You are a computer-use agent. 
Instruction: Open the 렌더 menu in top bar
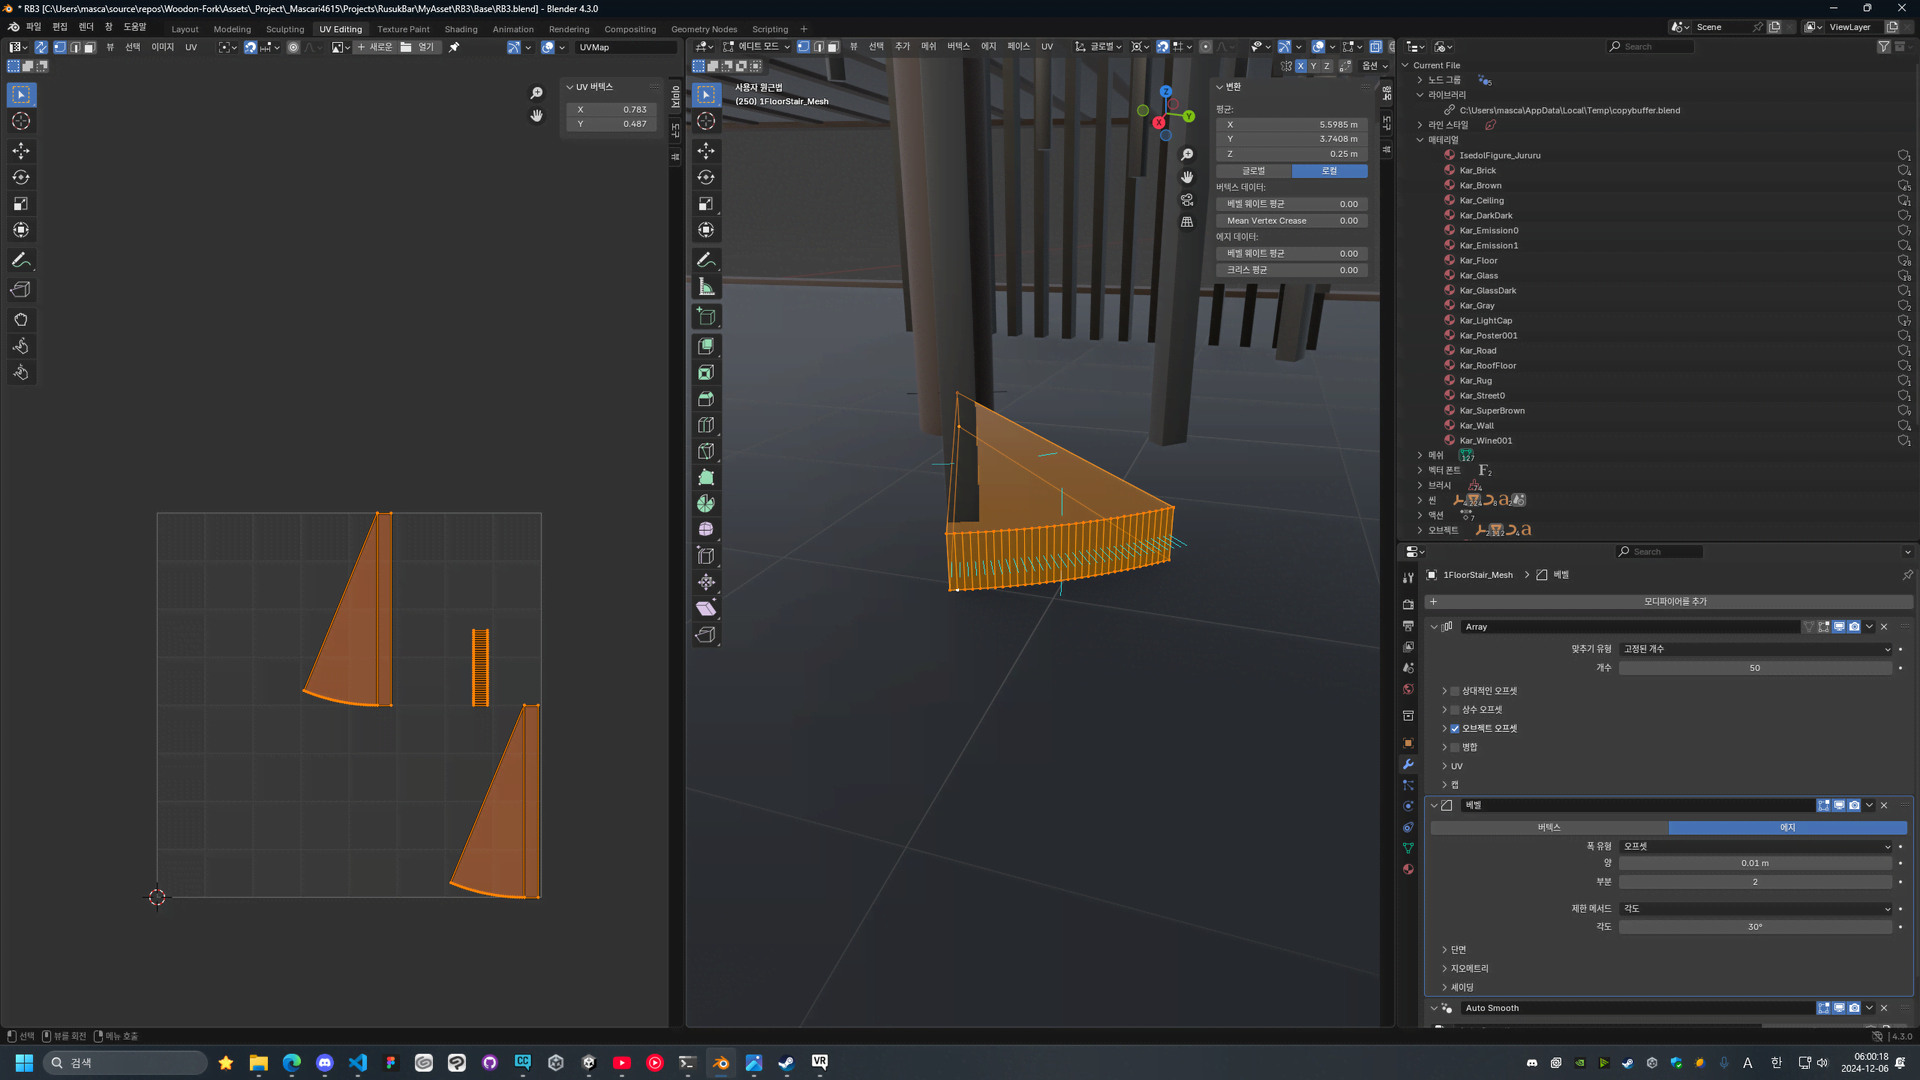[86, 27]
